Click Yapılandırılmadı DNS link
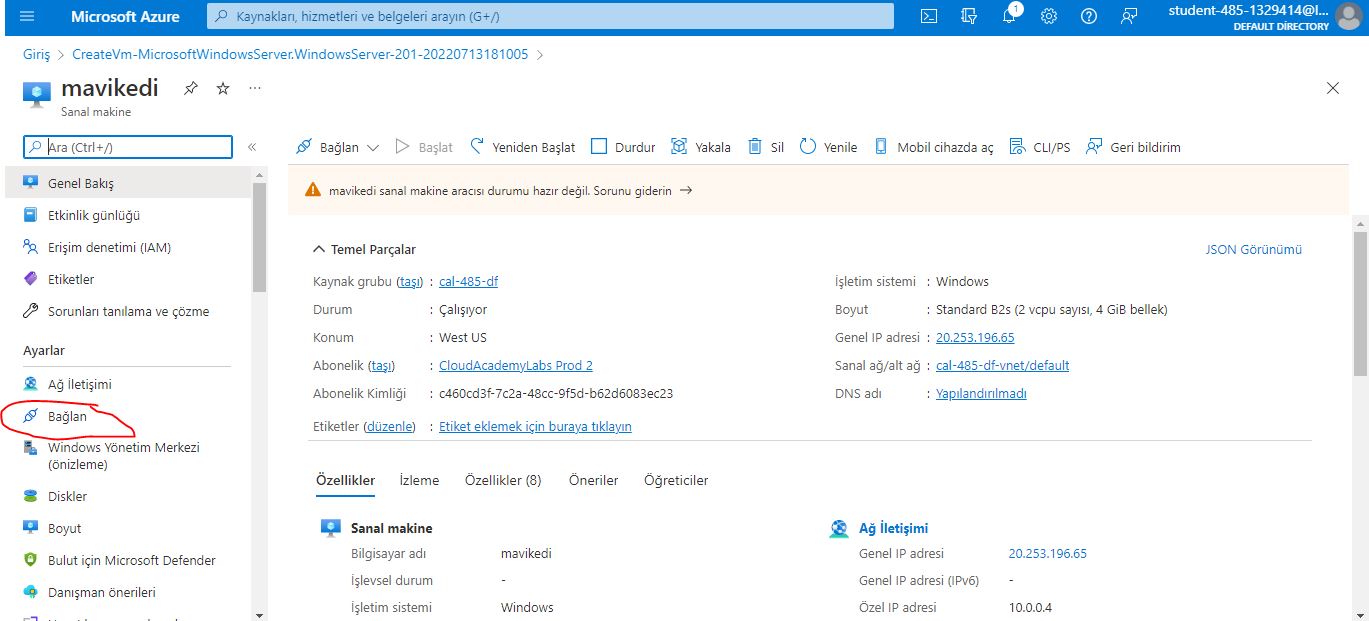The height and width of the screenshot is (621, 1369). (981, 393)
